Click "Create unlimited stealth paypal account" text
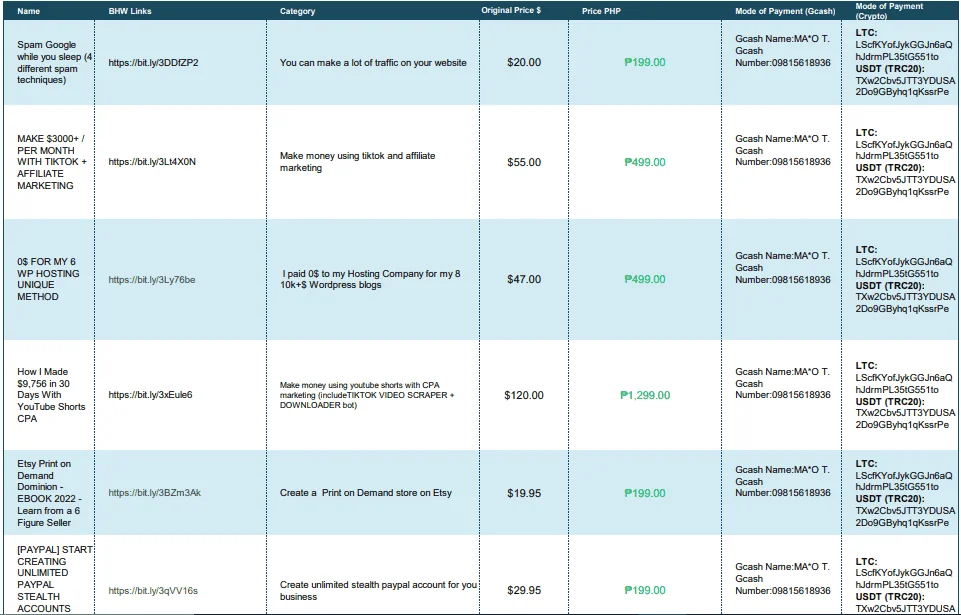The image size is (961, 615). click(x=378, y=590)
